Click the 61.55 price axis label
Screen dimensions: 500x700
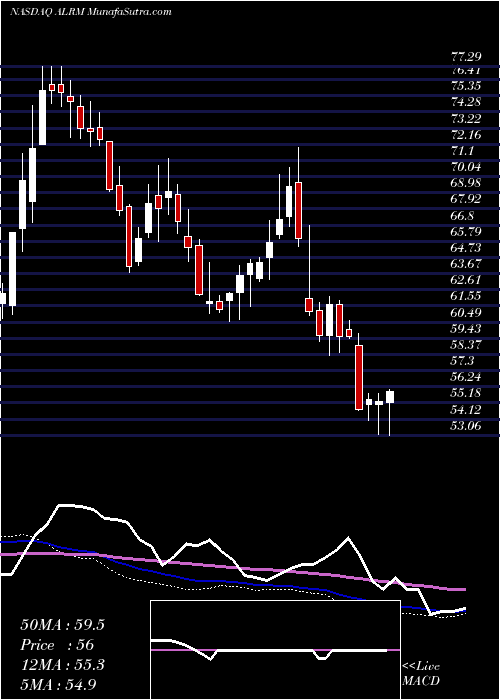[466, 296]
